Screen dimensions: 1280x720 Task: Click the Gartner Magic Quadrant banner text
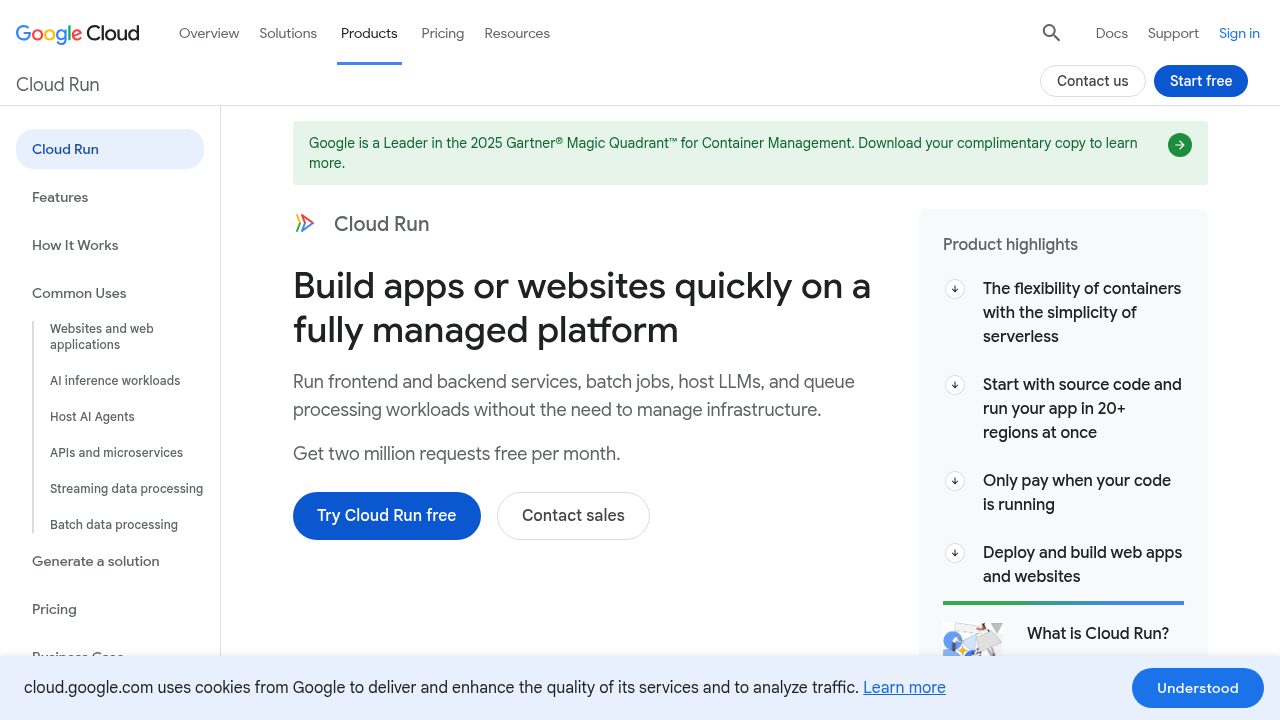pyautogui.click(x=723, y=153)
